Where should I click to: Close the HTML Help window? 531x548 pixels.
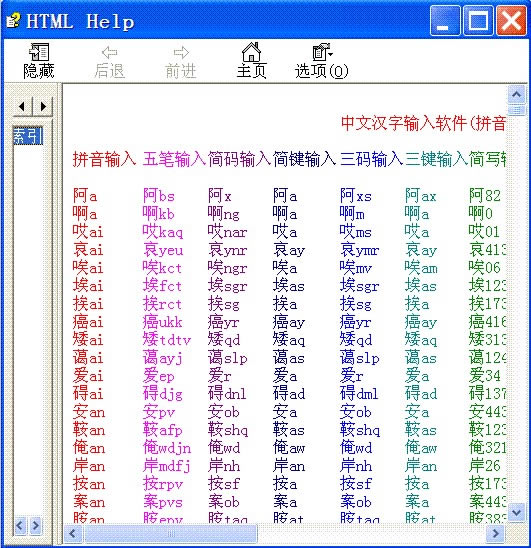point(511,21)
